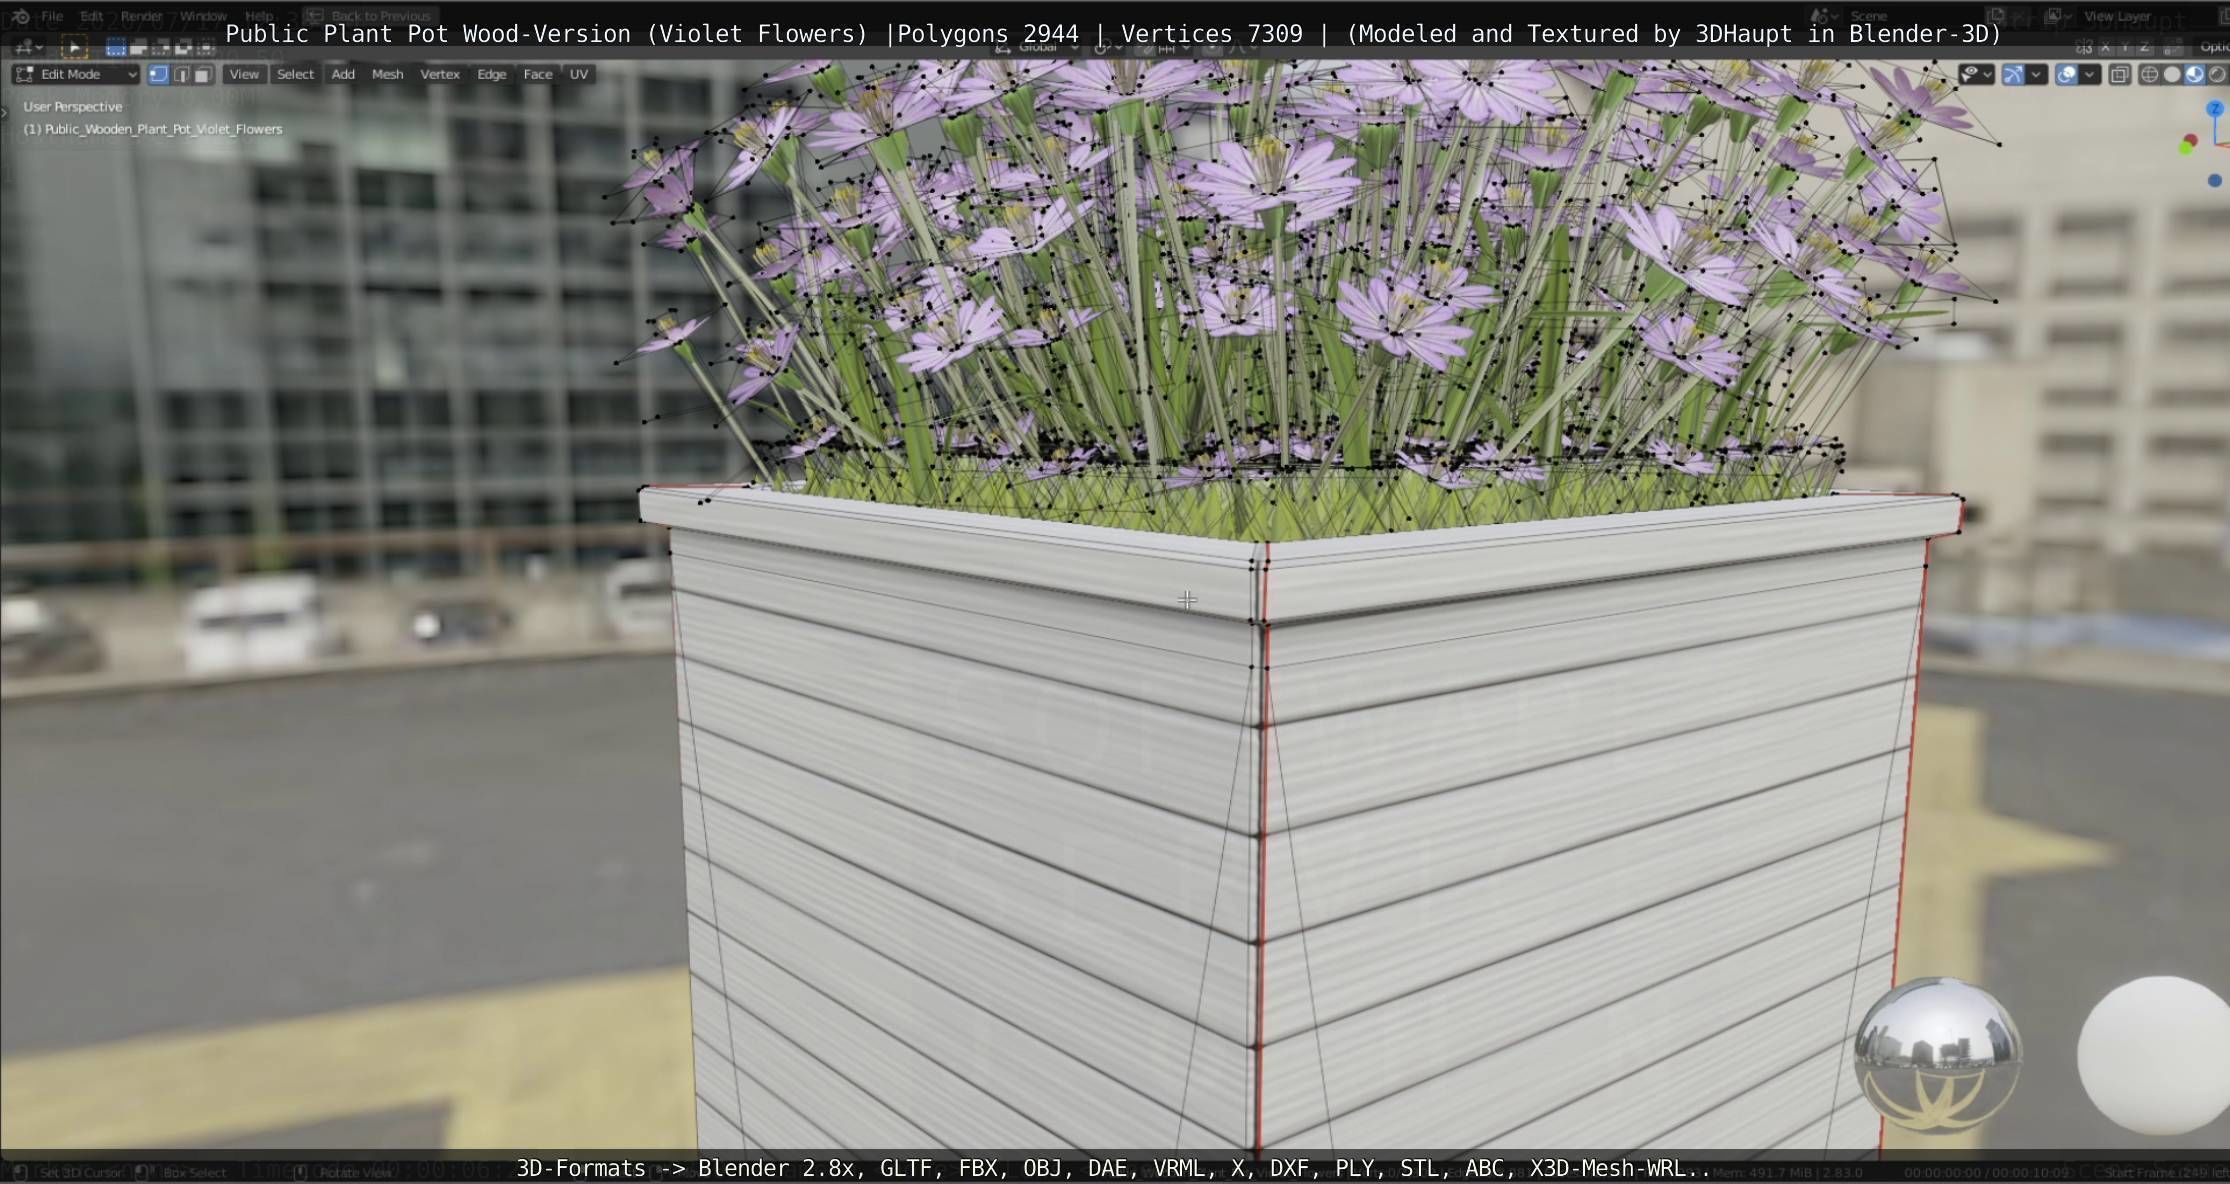This screenshot has height=1184, width=2230.
Task: Click the lower blue negative-Z gizmo dot
Action: [x=2215, y=181]
